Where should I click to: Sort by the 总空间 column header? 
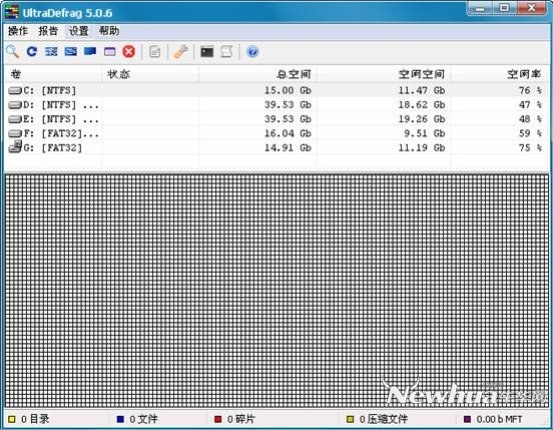257,74
